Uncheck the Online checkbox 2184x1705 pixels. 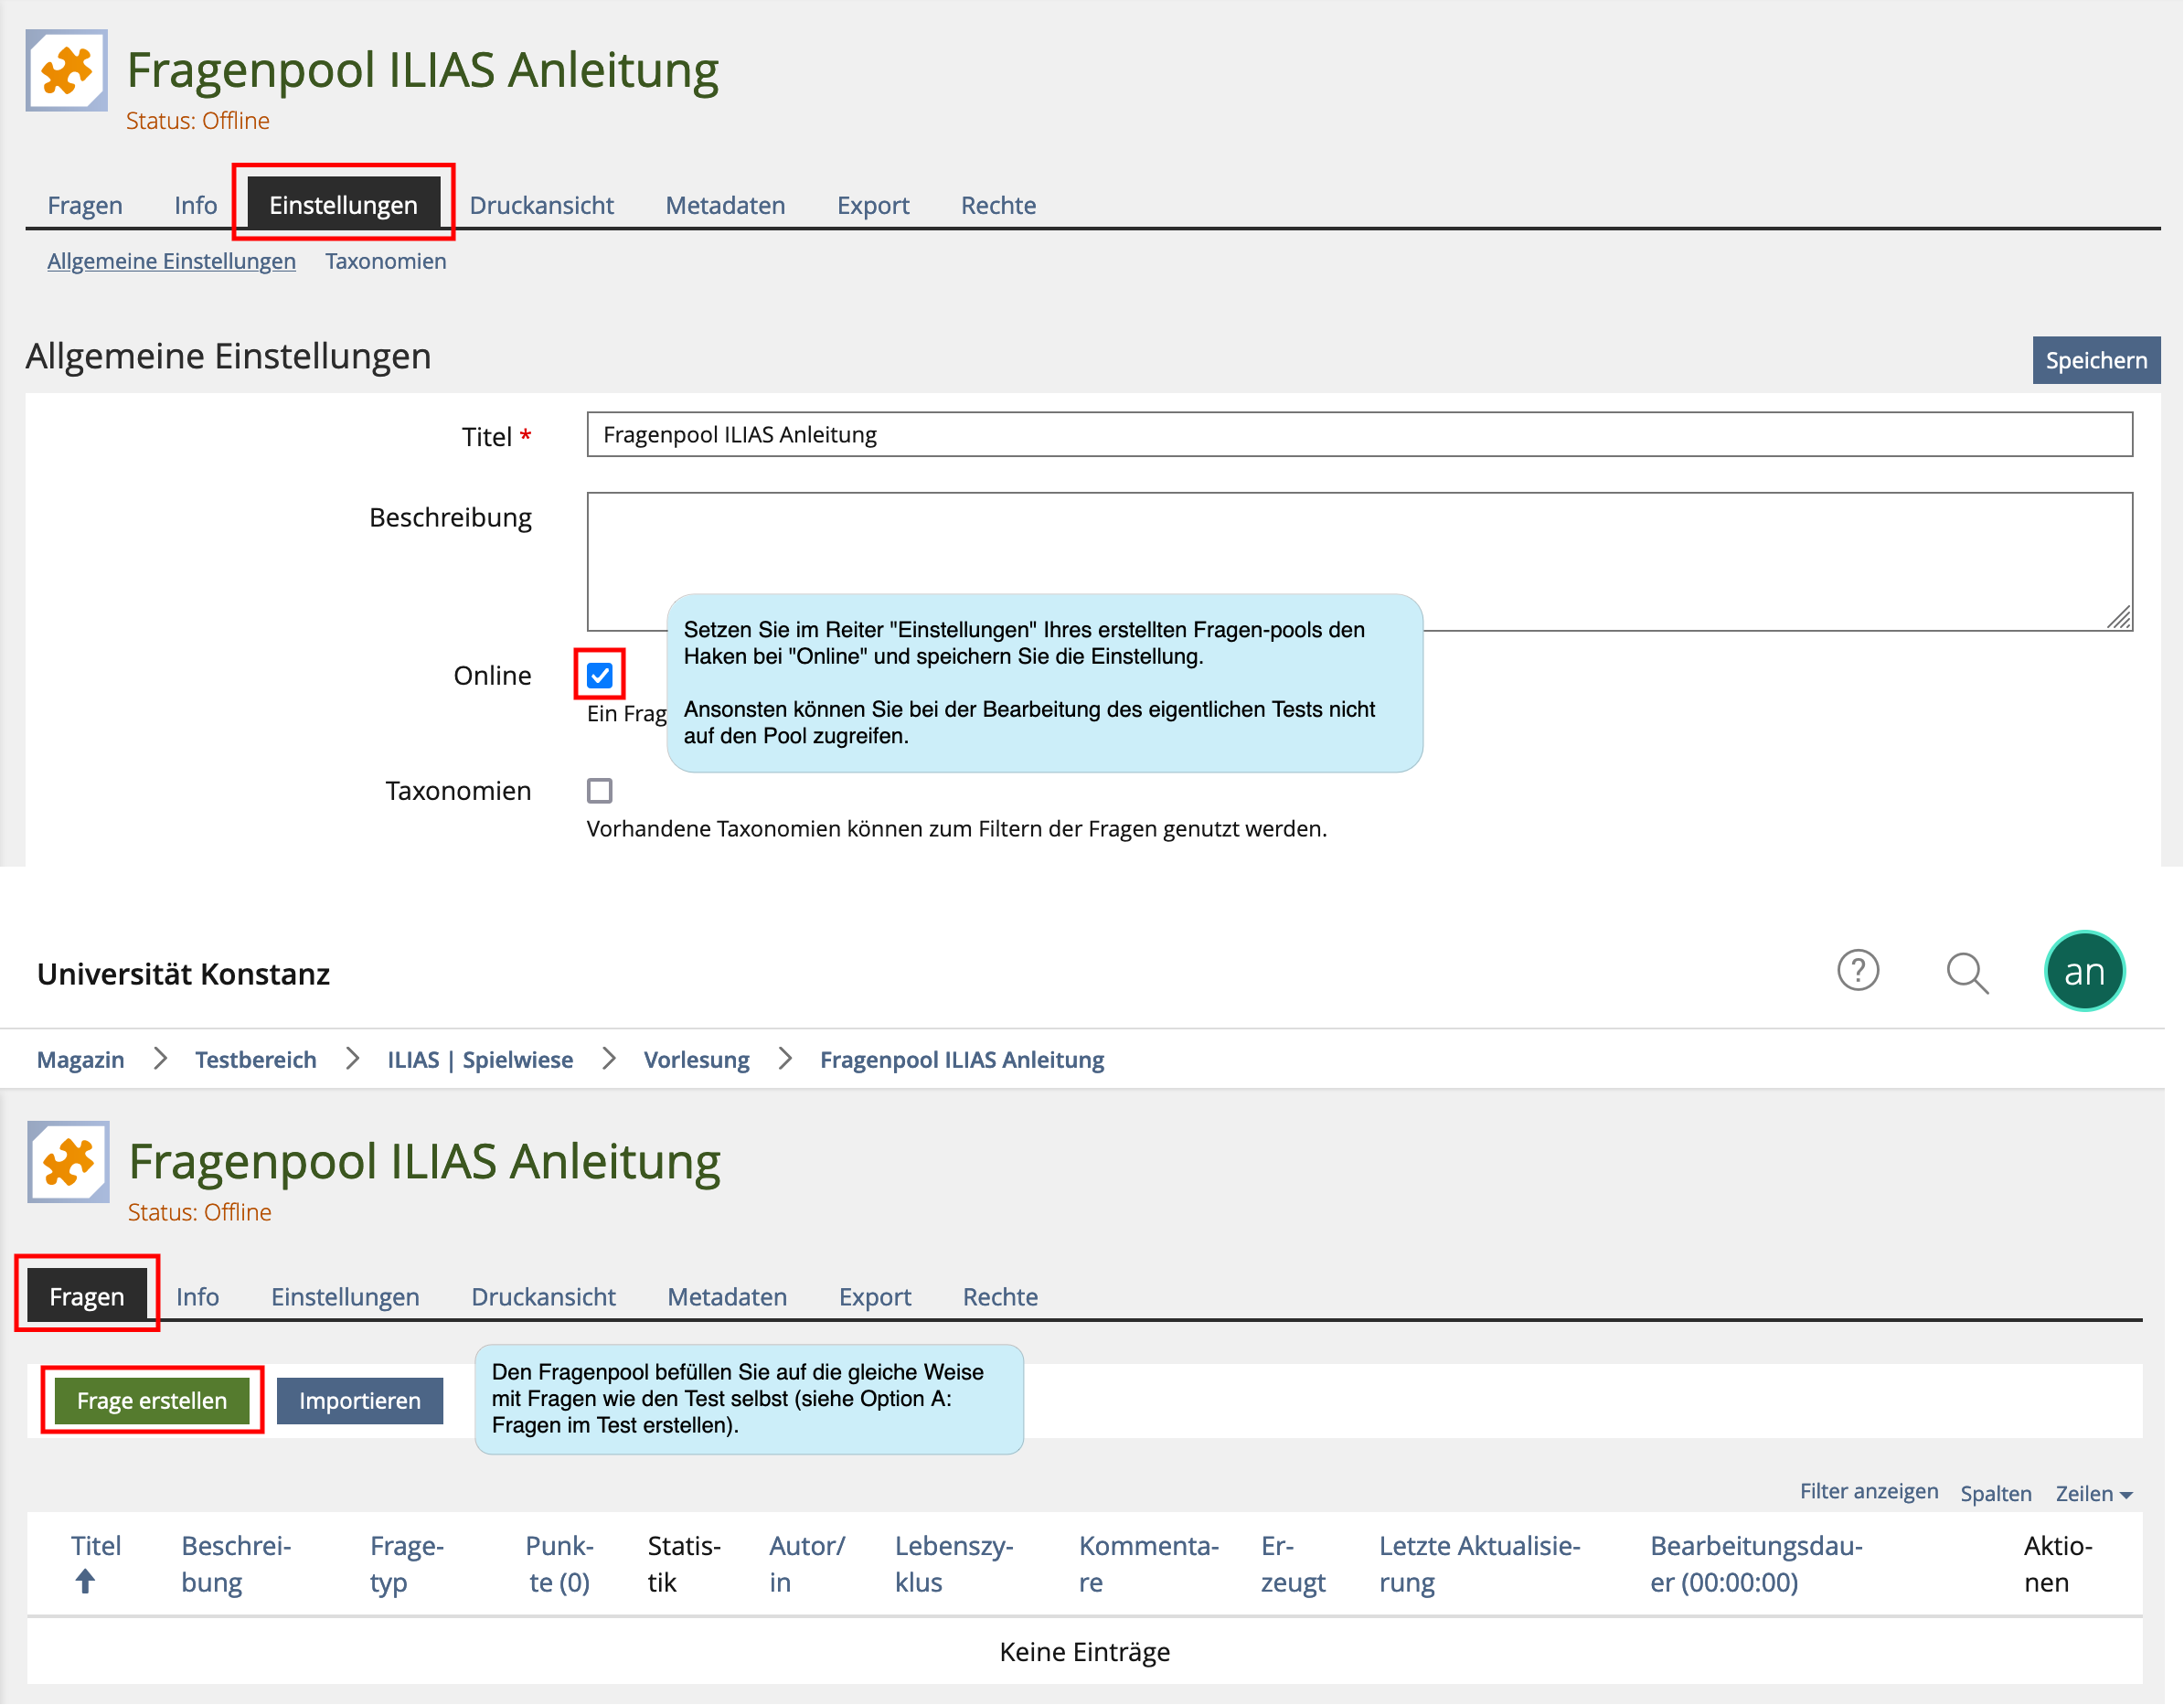pos(600,676)
